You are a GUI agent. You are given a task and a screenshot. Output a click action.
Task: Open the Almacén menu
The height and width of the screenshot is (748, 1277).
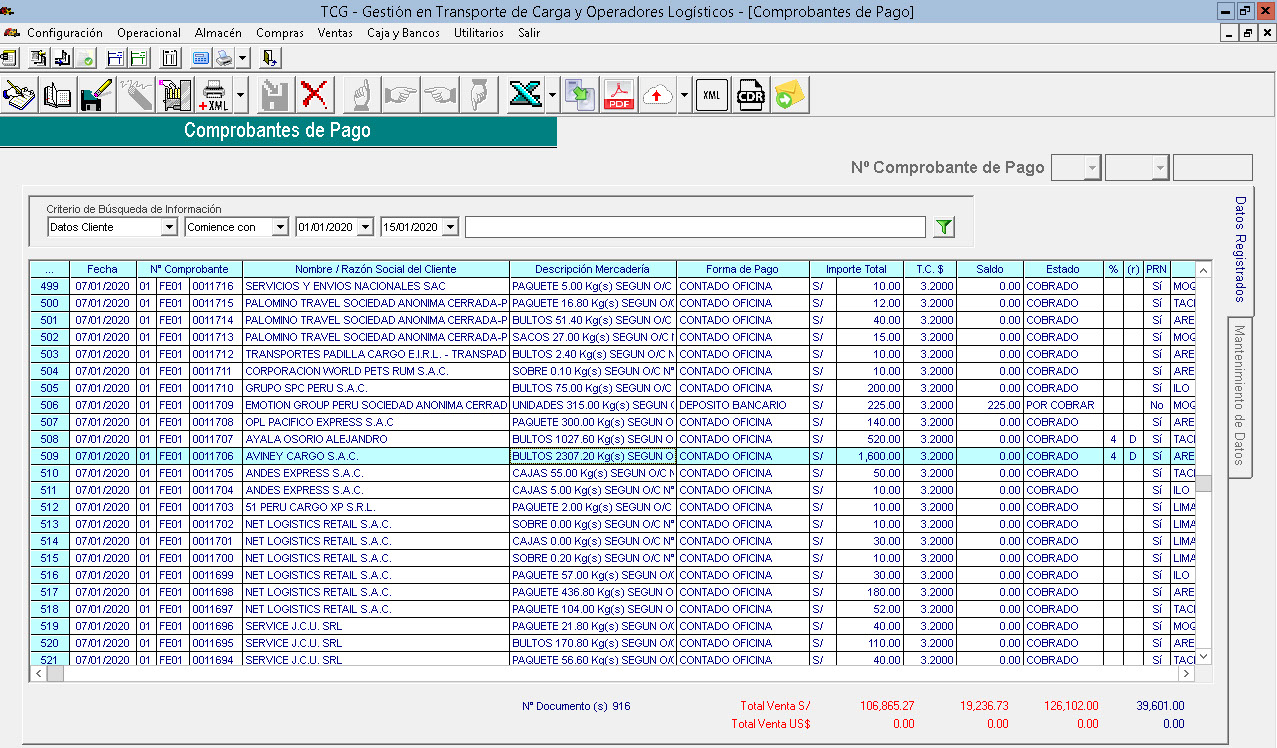click(218, 33)
